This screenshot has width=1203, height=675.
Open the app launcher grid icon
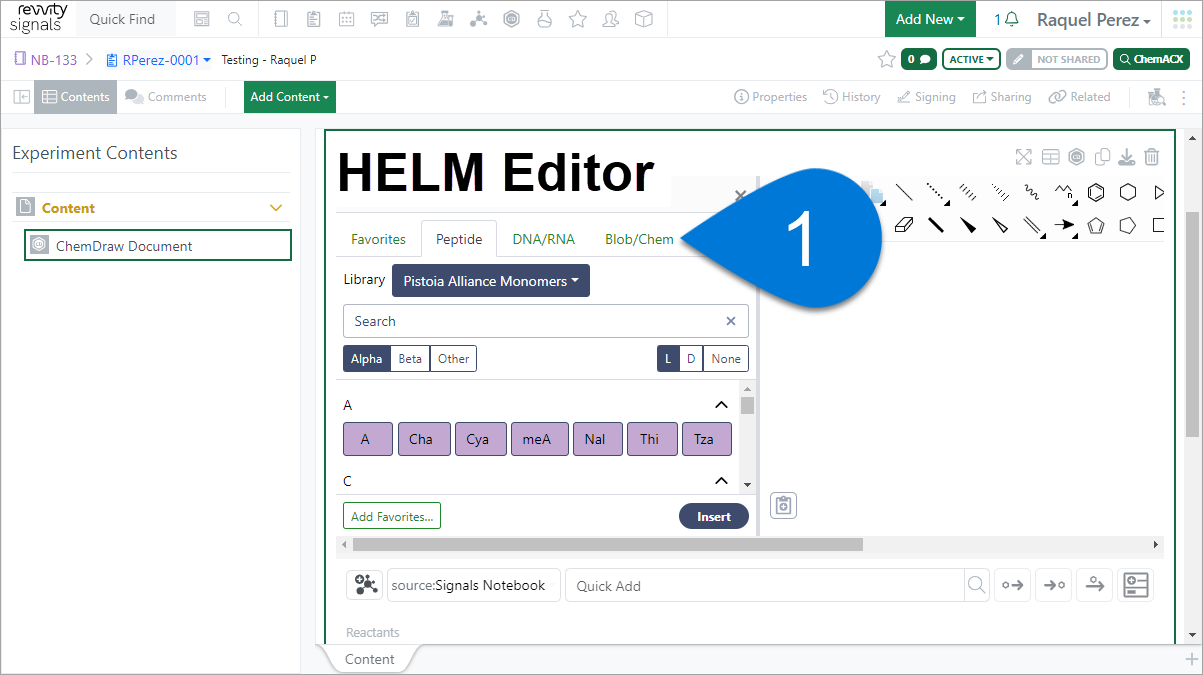coord(1183,19)
